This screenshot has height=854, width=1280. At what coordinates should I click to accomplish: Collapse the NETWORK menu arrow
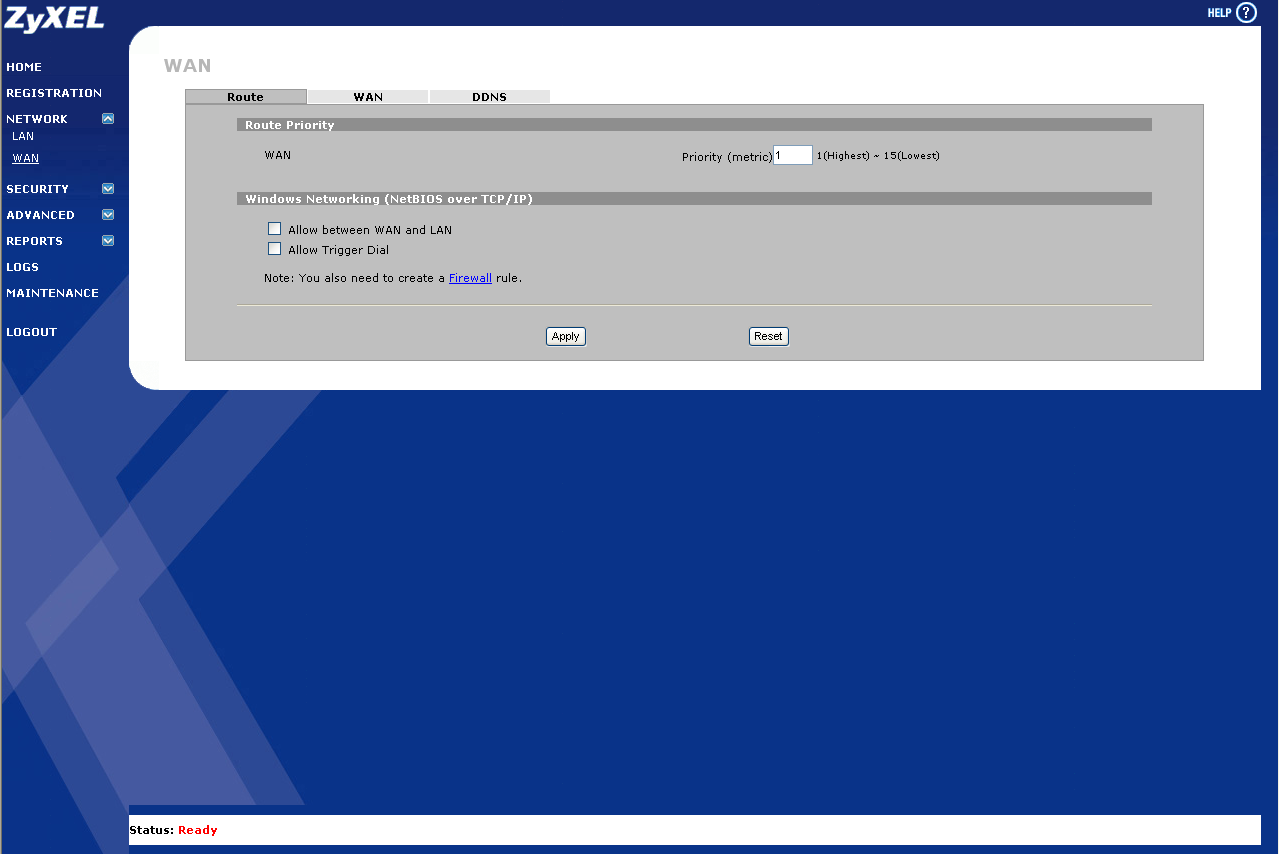(x=108, y=119)
